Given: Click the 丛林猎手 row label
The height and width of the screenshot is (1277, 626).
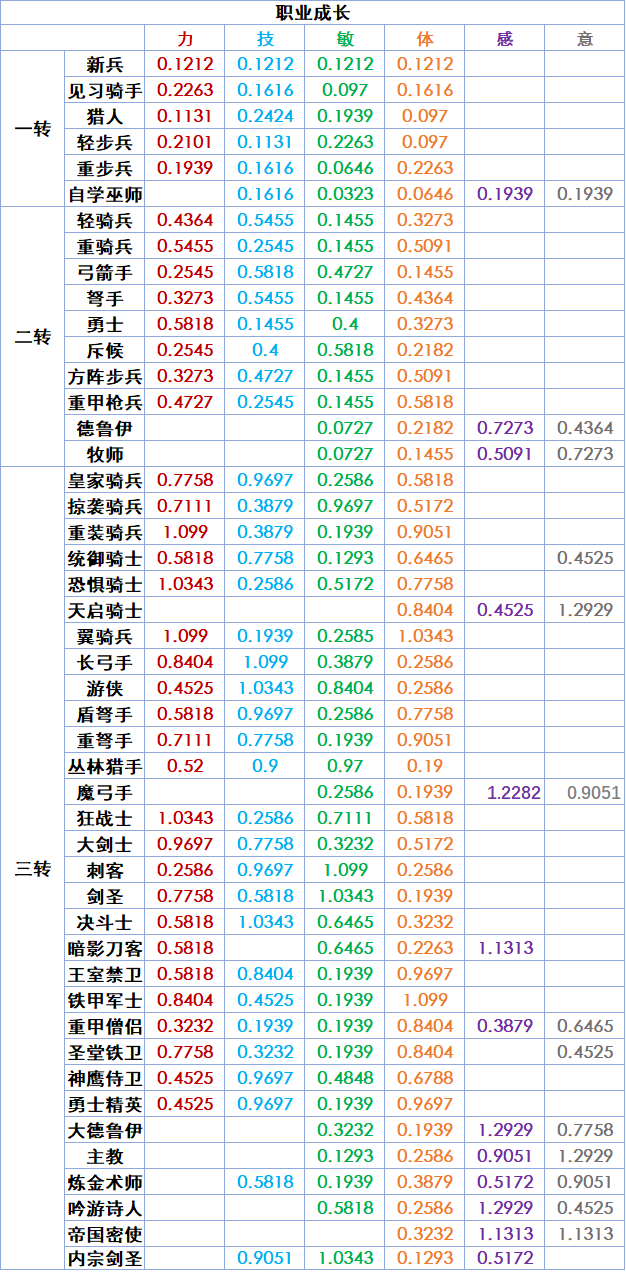Looking at the screenshot, I should (105, 766).
